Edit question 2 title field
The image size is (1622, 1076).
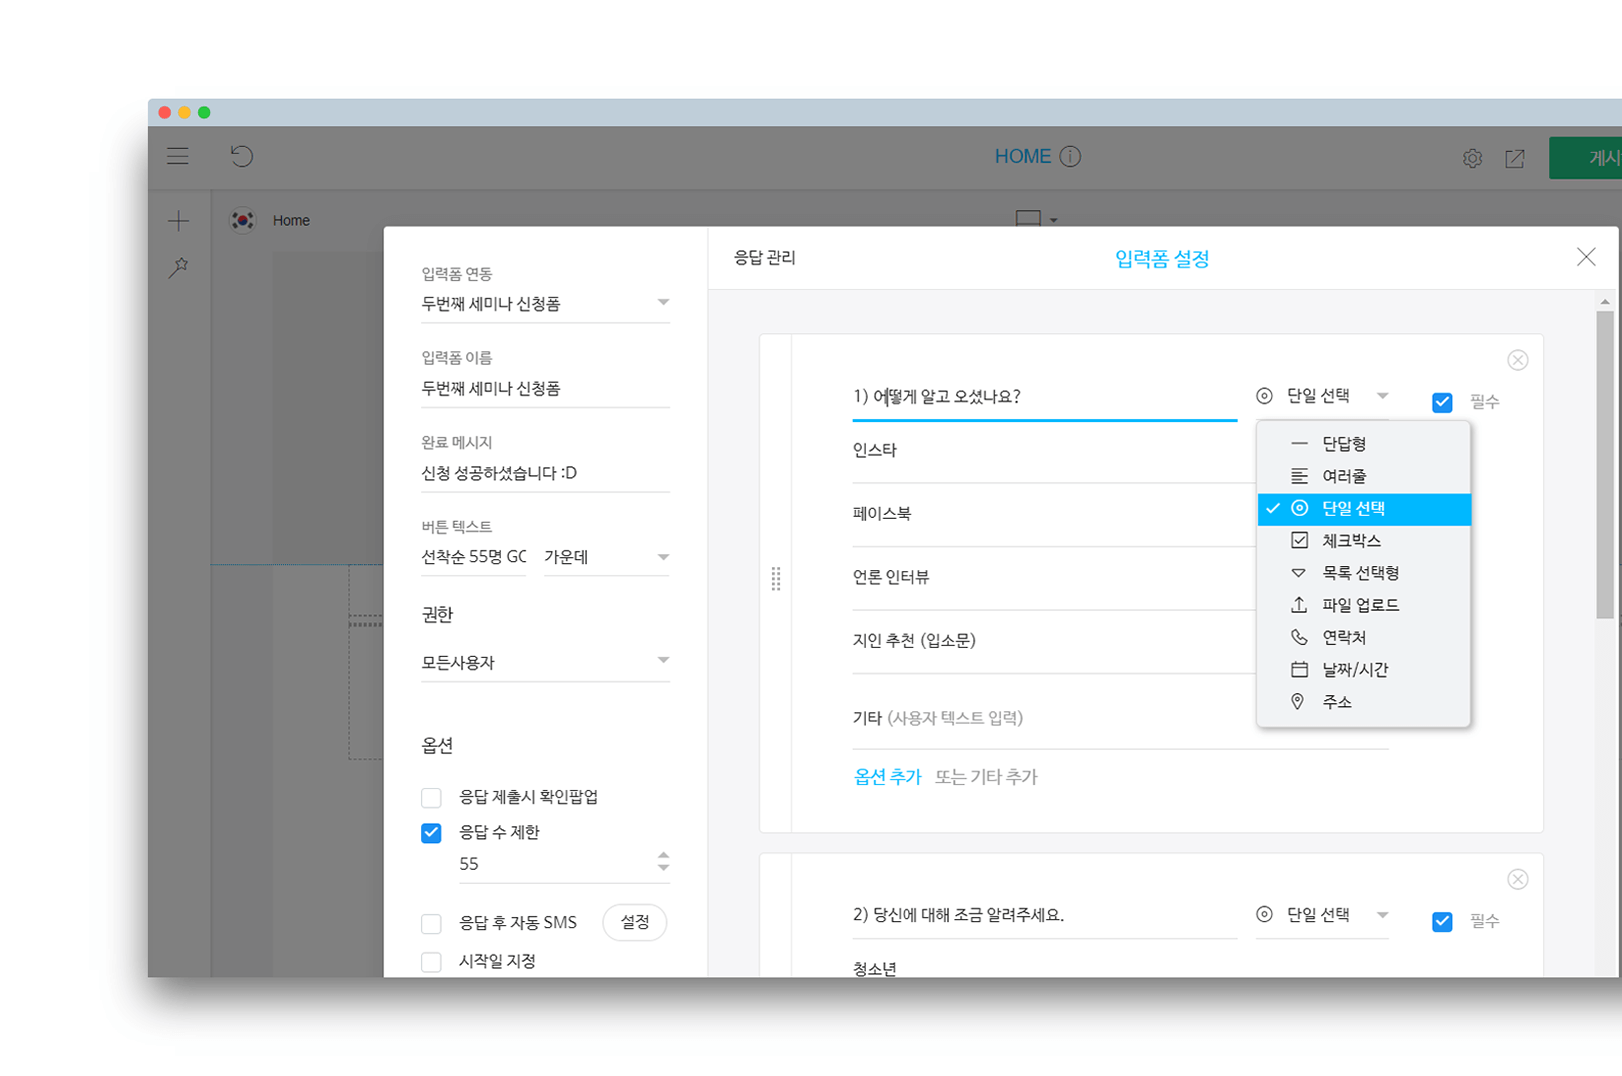(x=1044, y=915)
